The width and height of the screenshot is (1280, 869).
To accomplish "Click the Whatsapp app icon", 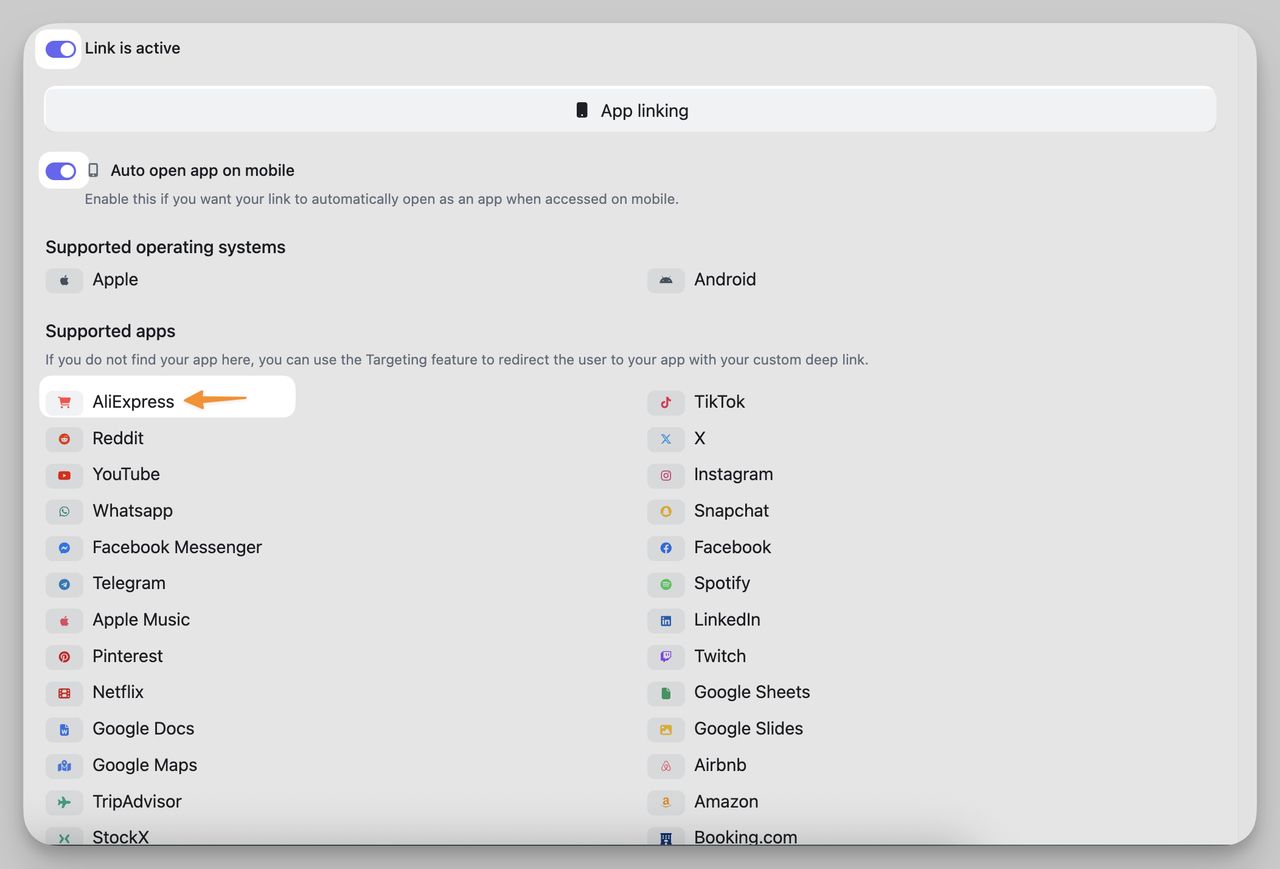I will point(64,511).
